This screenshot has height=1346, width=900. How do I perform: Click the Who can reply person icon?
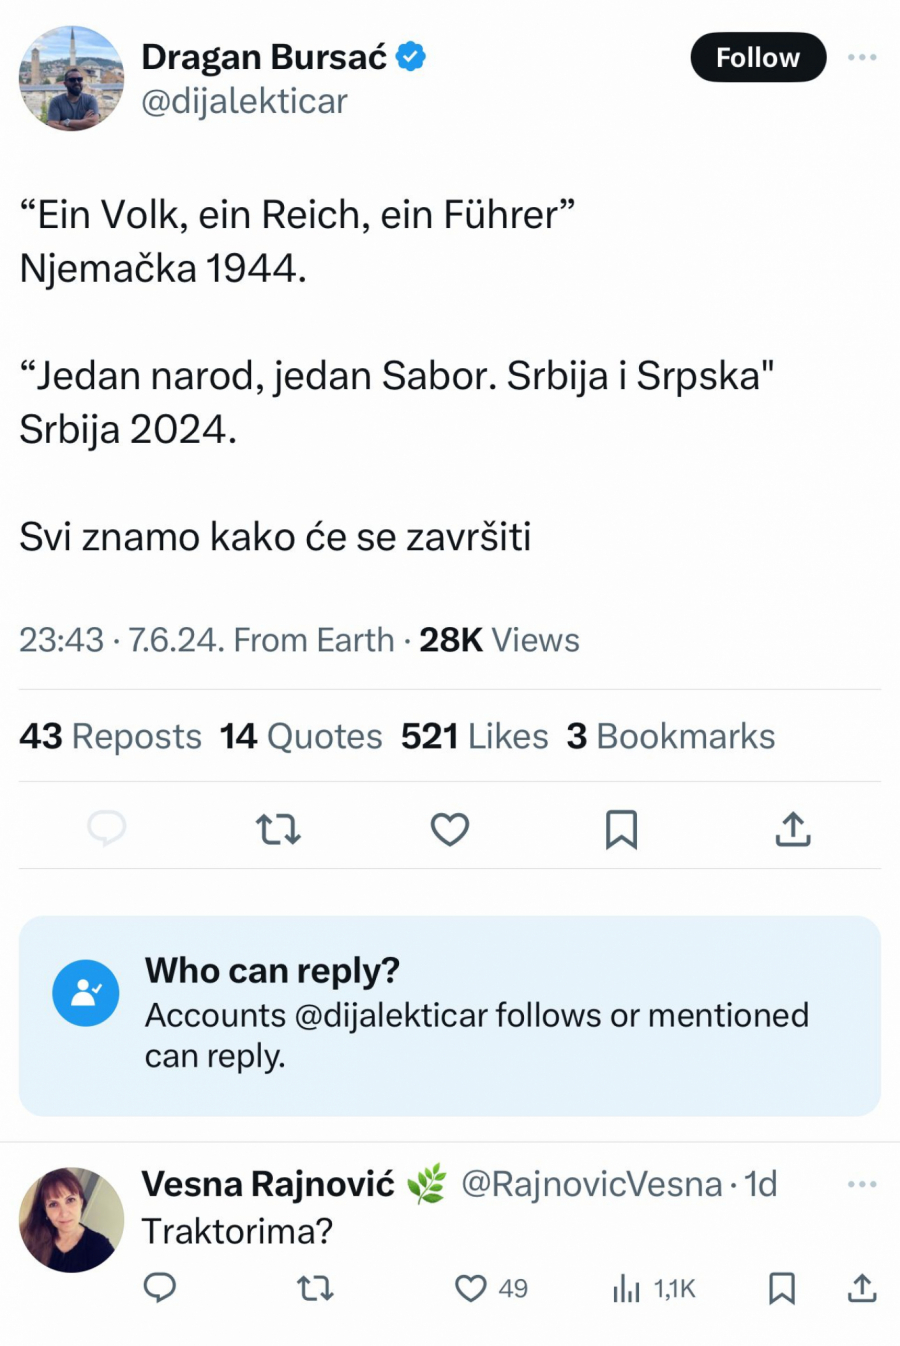click(86, 993)
